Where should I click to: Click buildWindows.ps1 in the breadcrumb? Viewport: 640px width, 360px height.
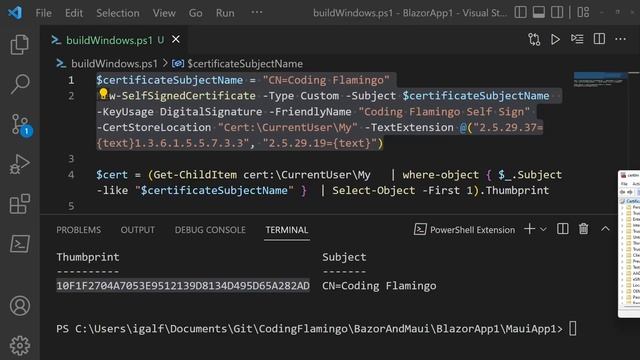click(114, 64)
